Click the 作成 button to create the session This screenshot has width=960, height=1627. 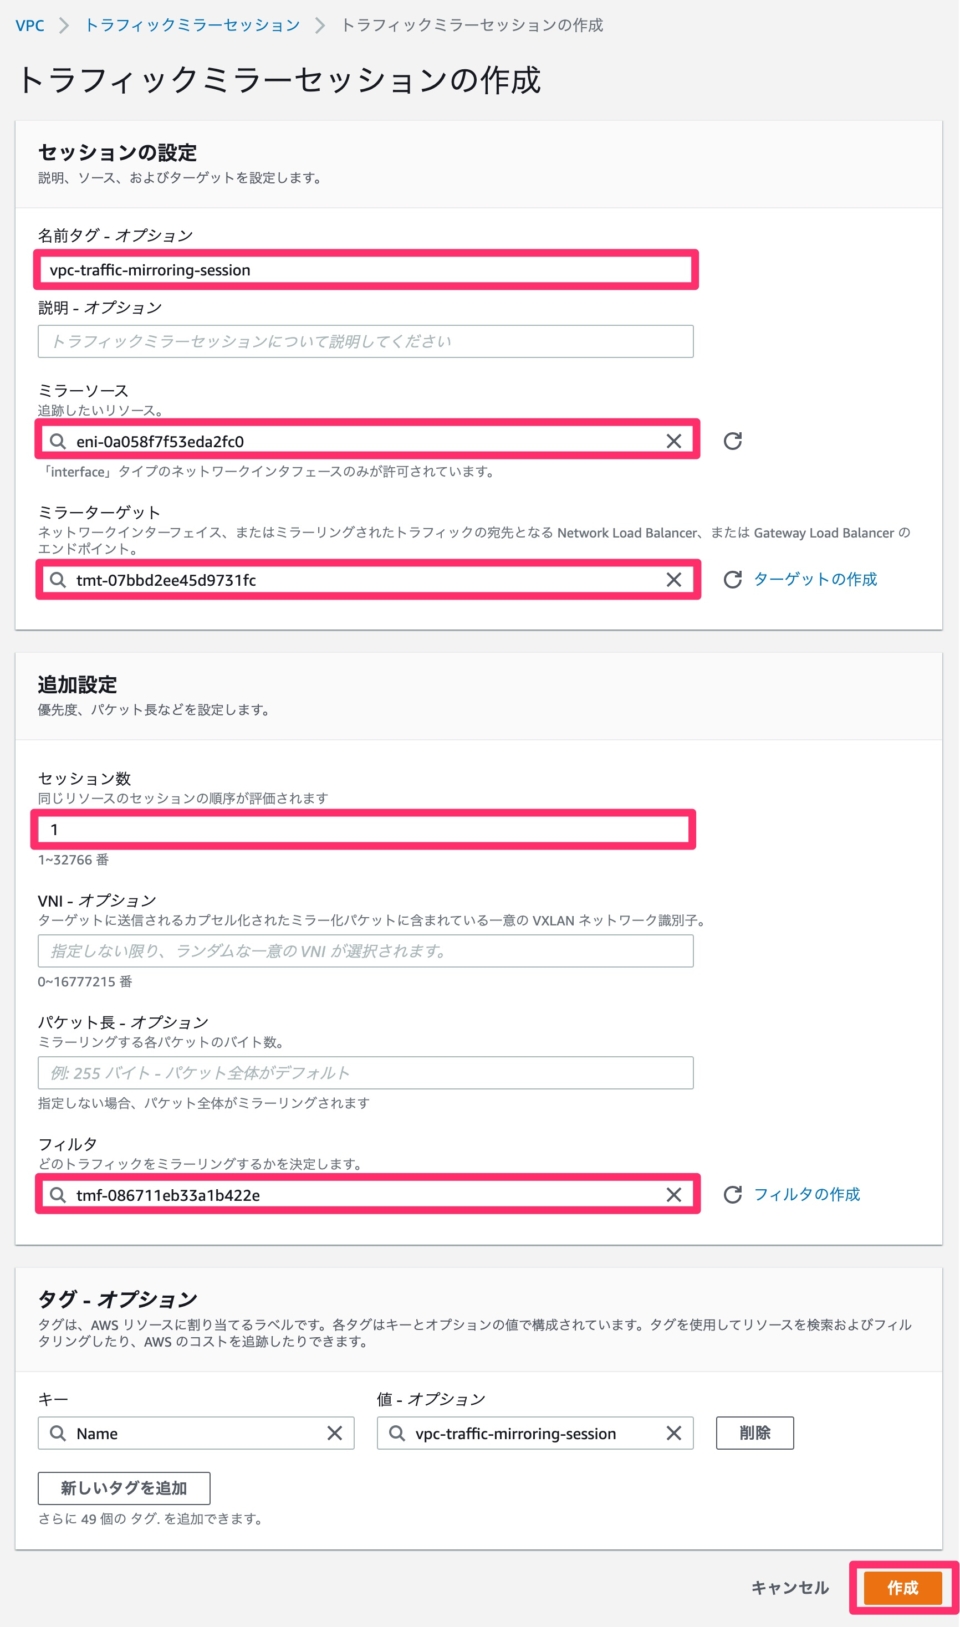(903, 1587)
